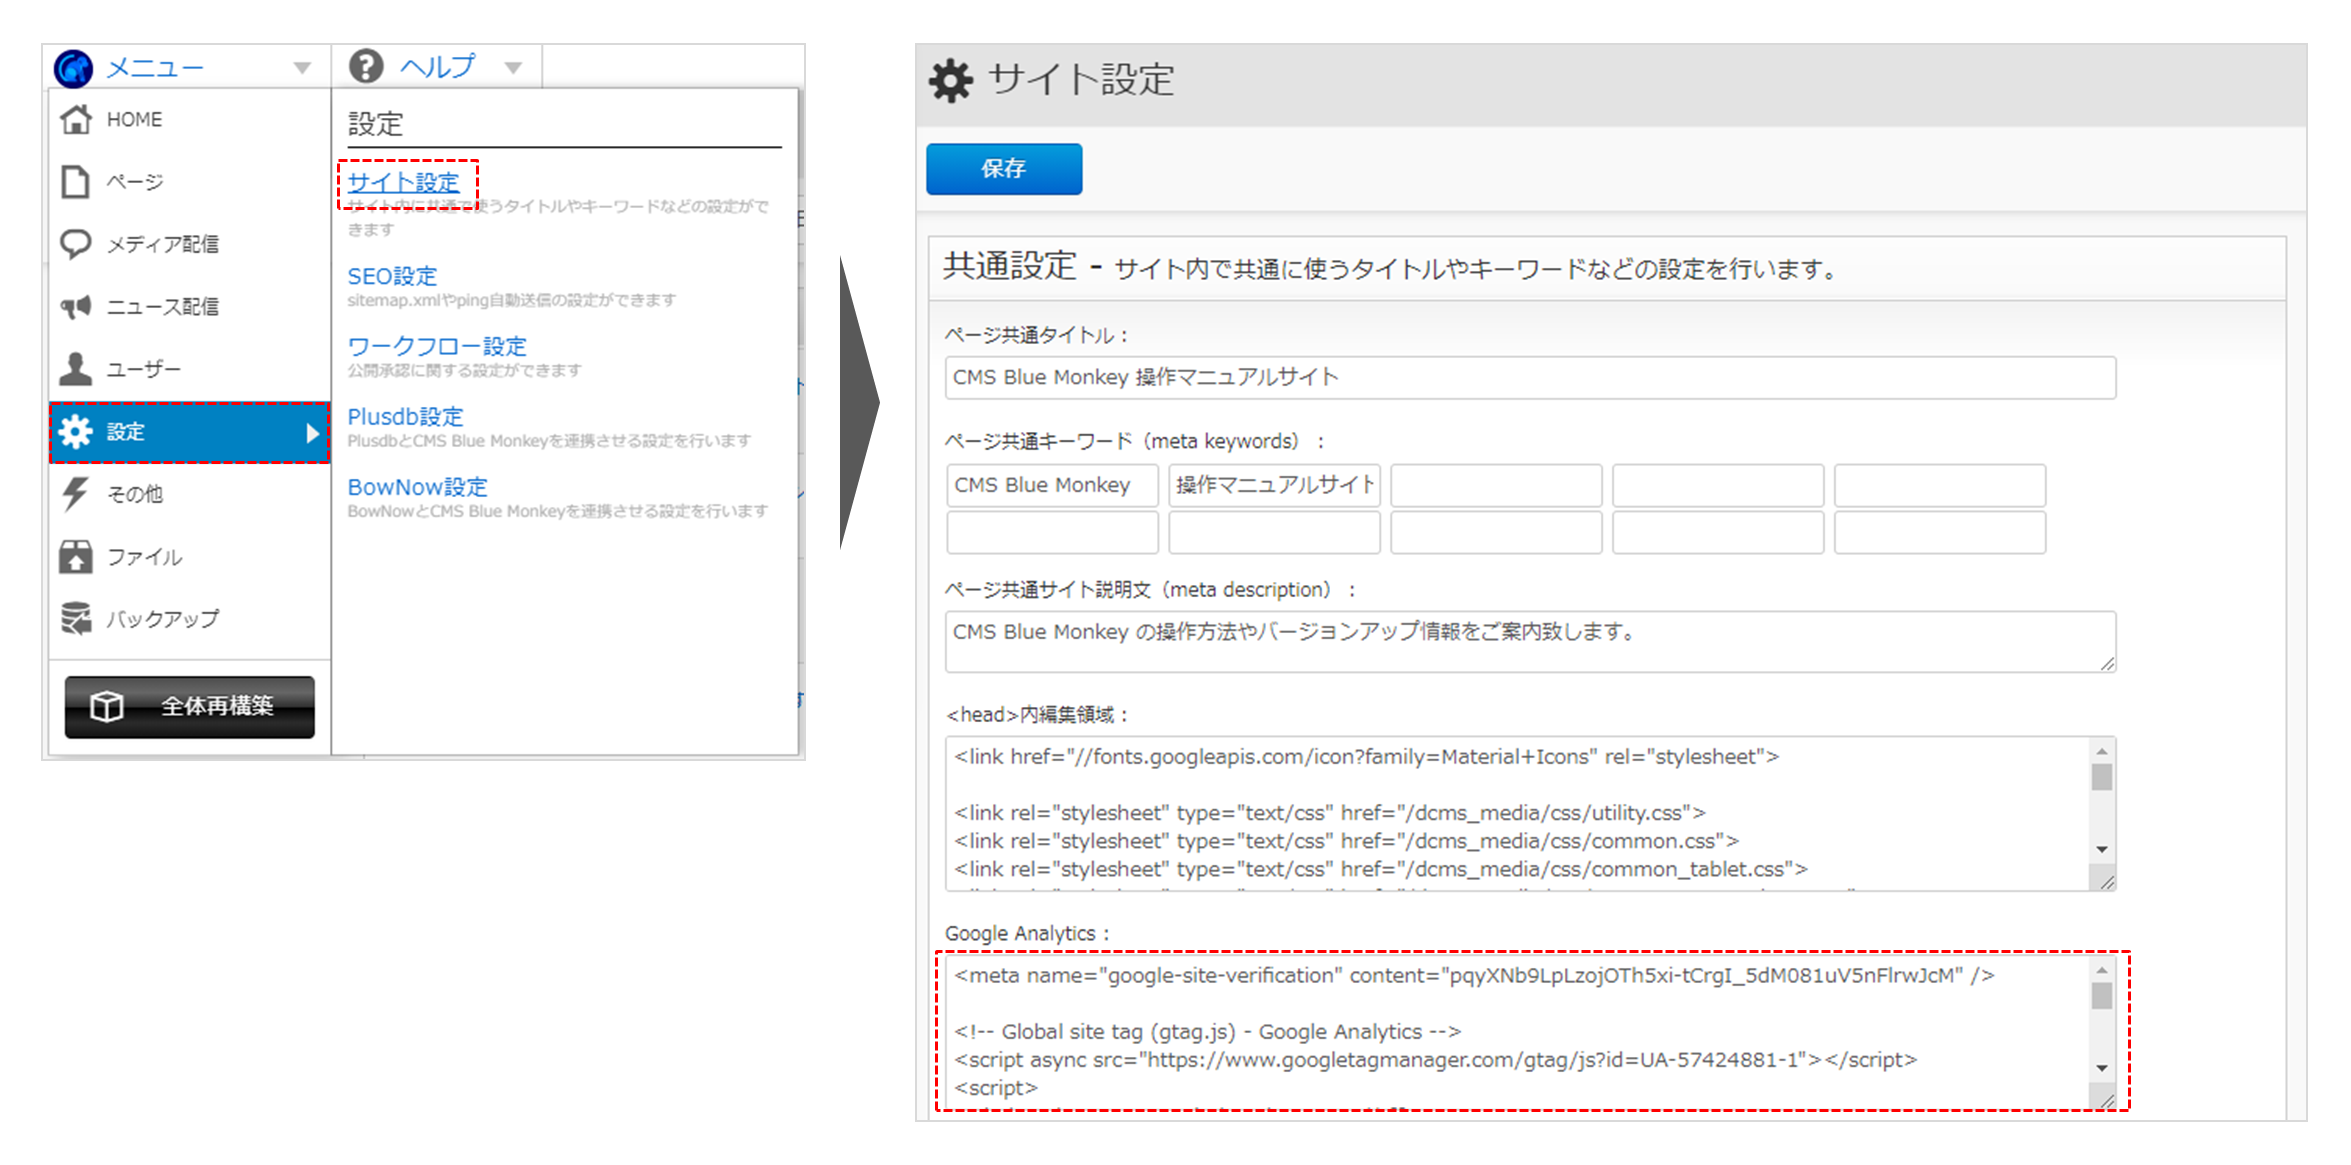
Task: Click the blue monkey logo icon
Action: coord(74,68)
